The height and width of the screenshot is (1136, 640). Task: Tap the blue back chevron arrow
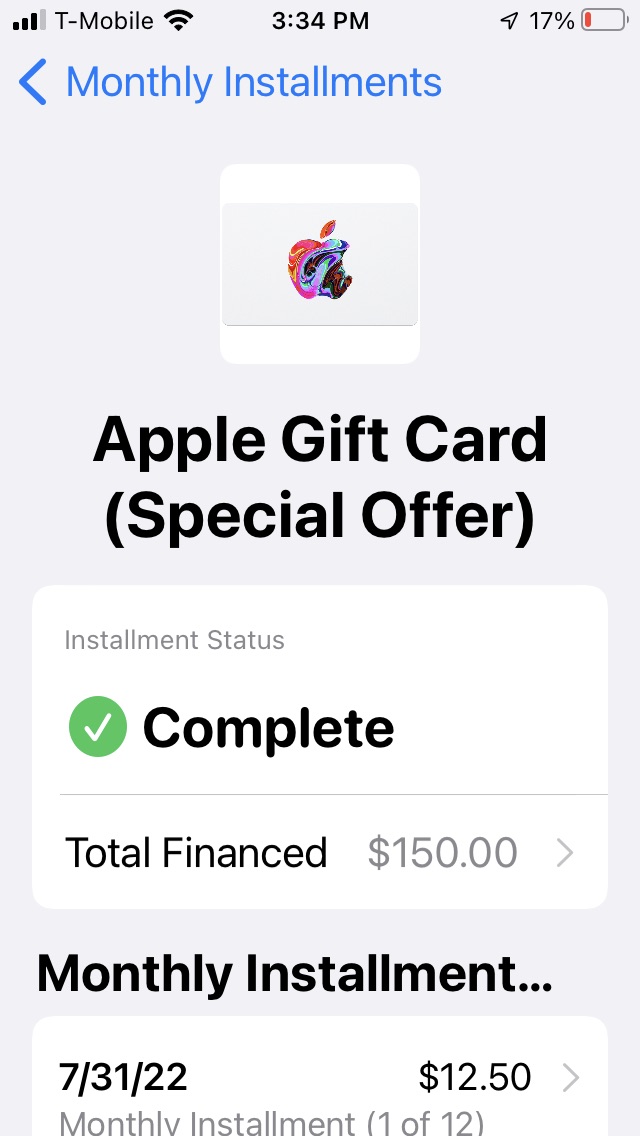click(33, 82)
